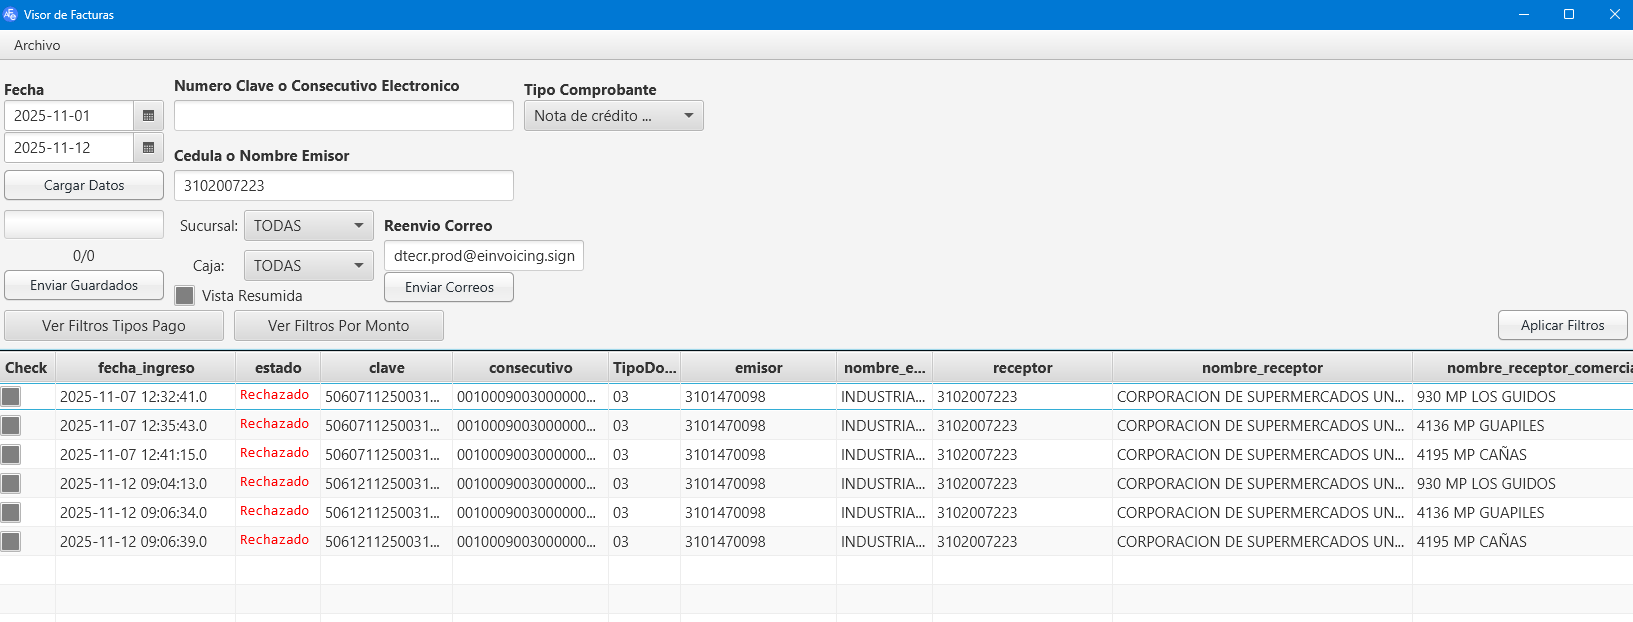The image size is (1633, 622).
Task: Open Ver Filtros Tipos Pago
Action: click(x=114, y=326)
